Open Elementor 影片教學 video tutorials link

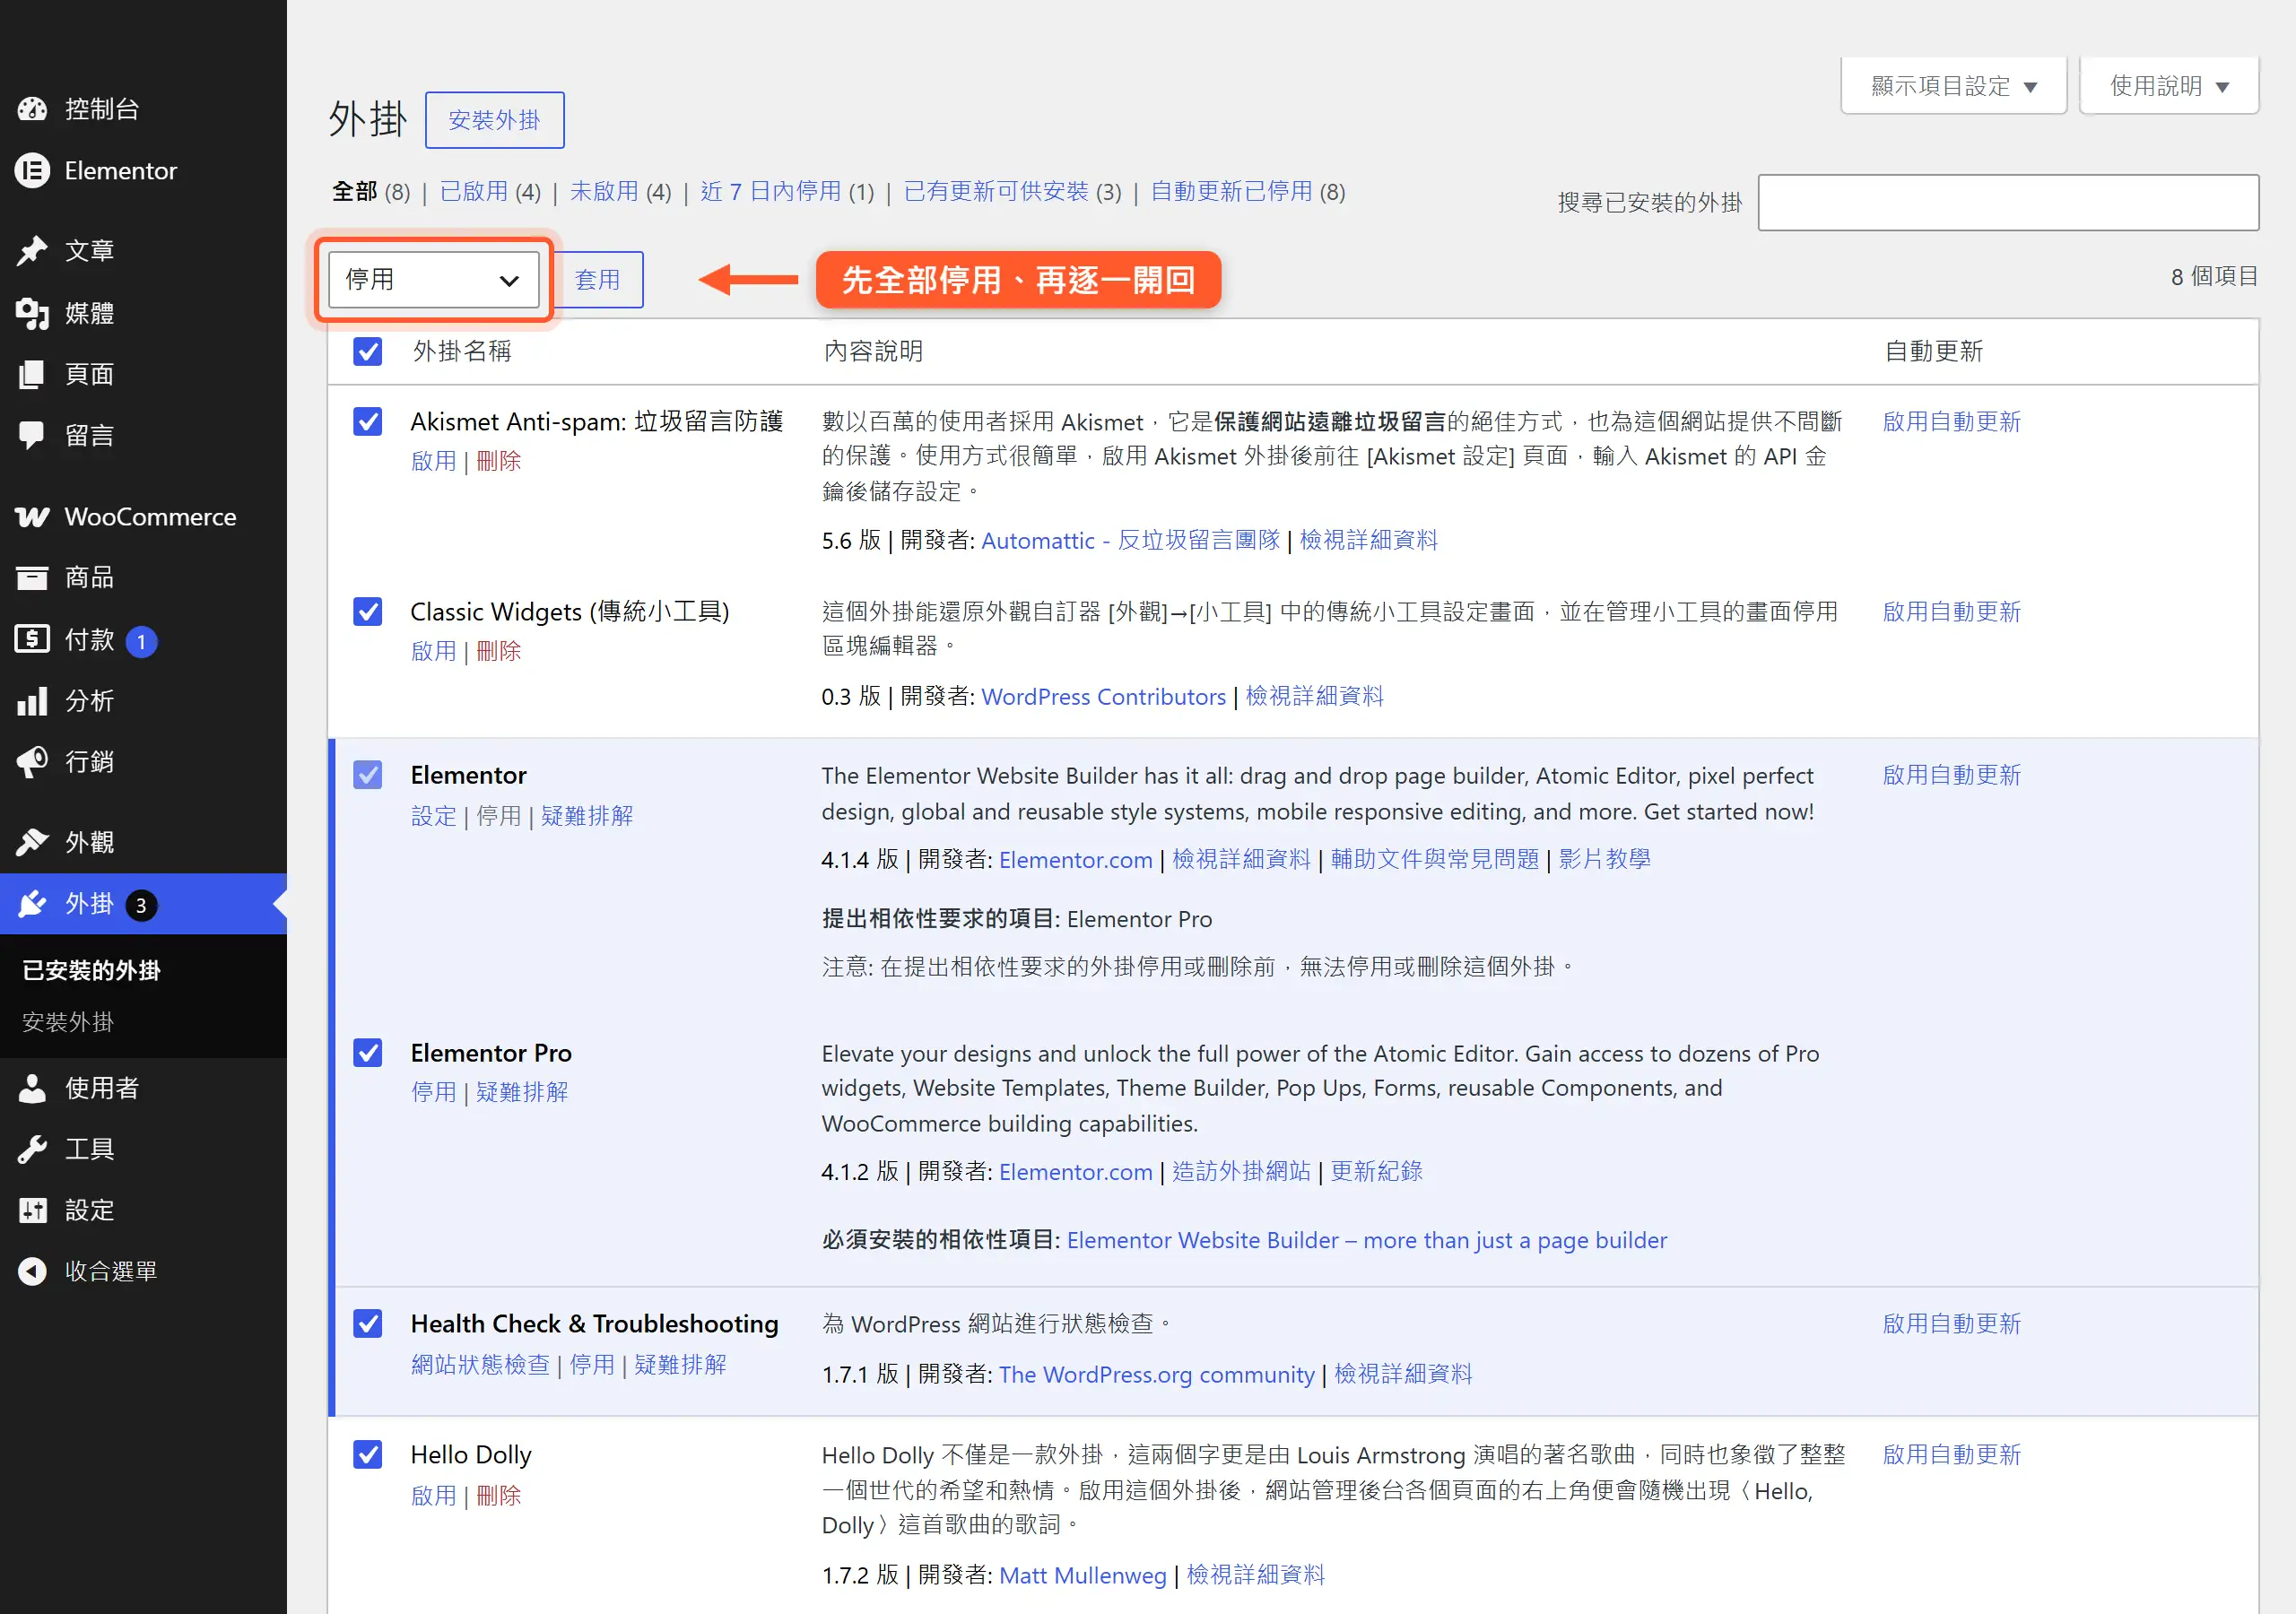[x=1604, y=859]
